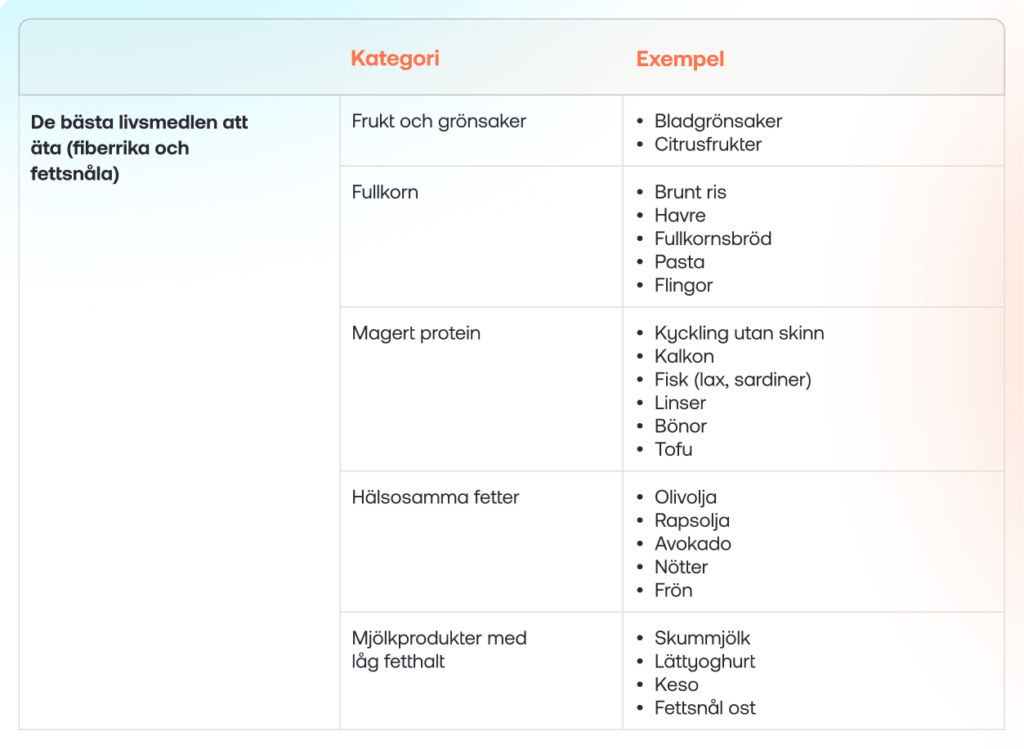
Task: Click the Avokado list item
Action: click(692, 543)
